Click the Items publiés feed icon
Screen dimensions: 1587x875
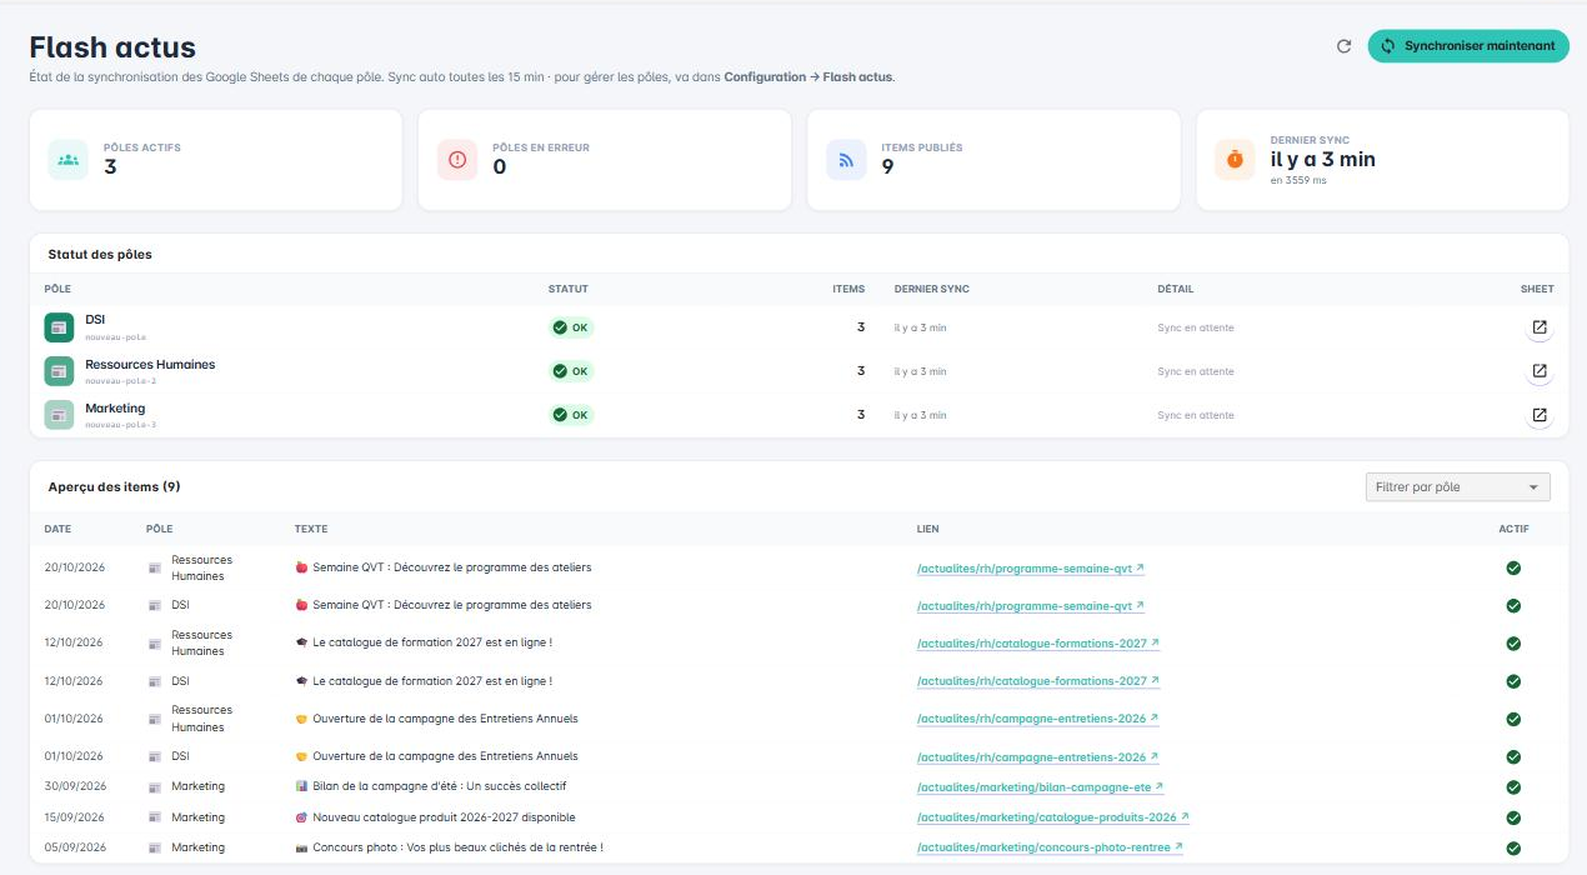[x=846, y=160]
